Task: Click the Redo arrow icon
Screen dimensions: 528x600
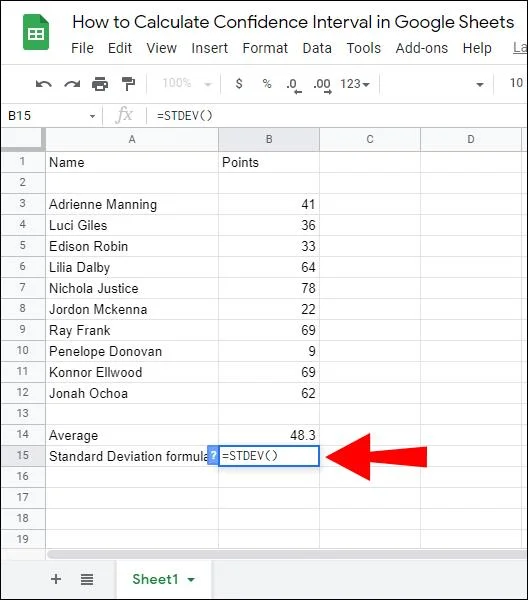Action: coord(72,84)
